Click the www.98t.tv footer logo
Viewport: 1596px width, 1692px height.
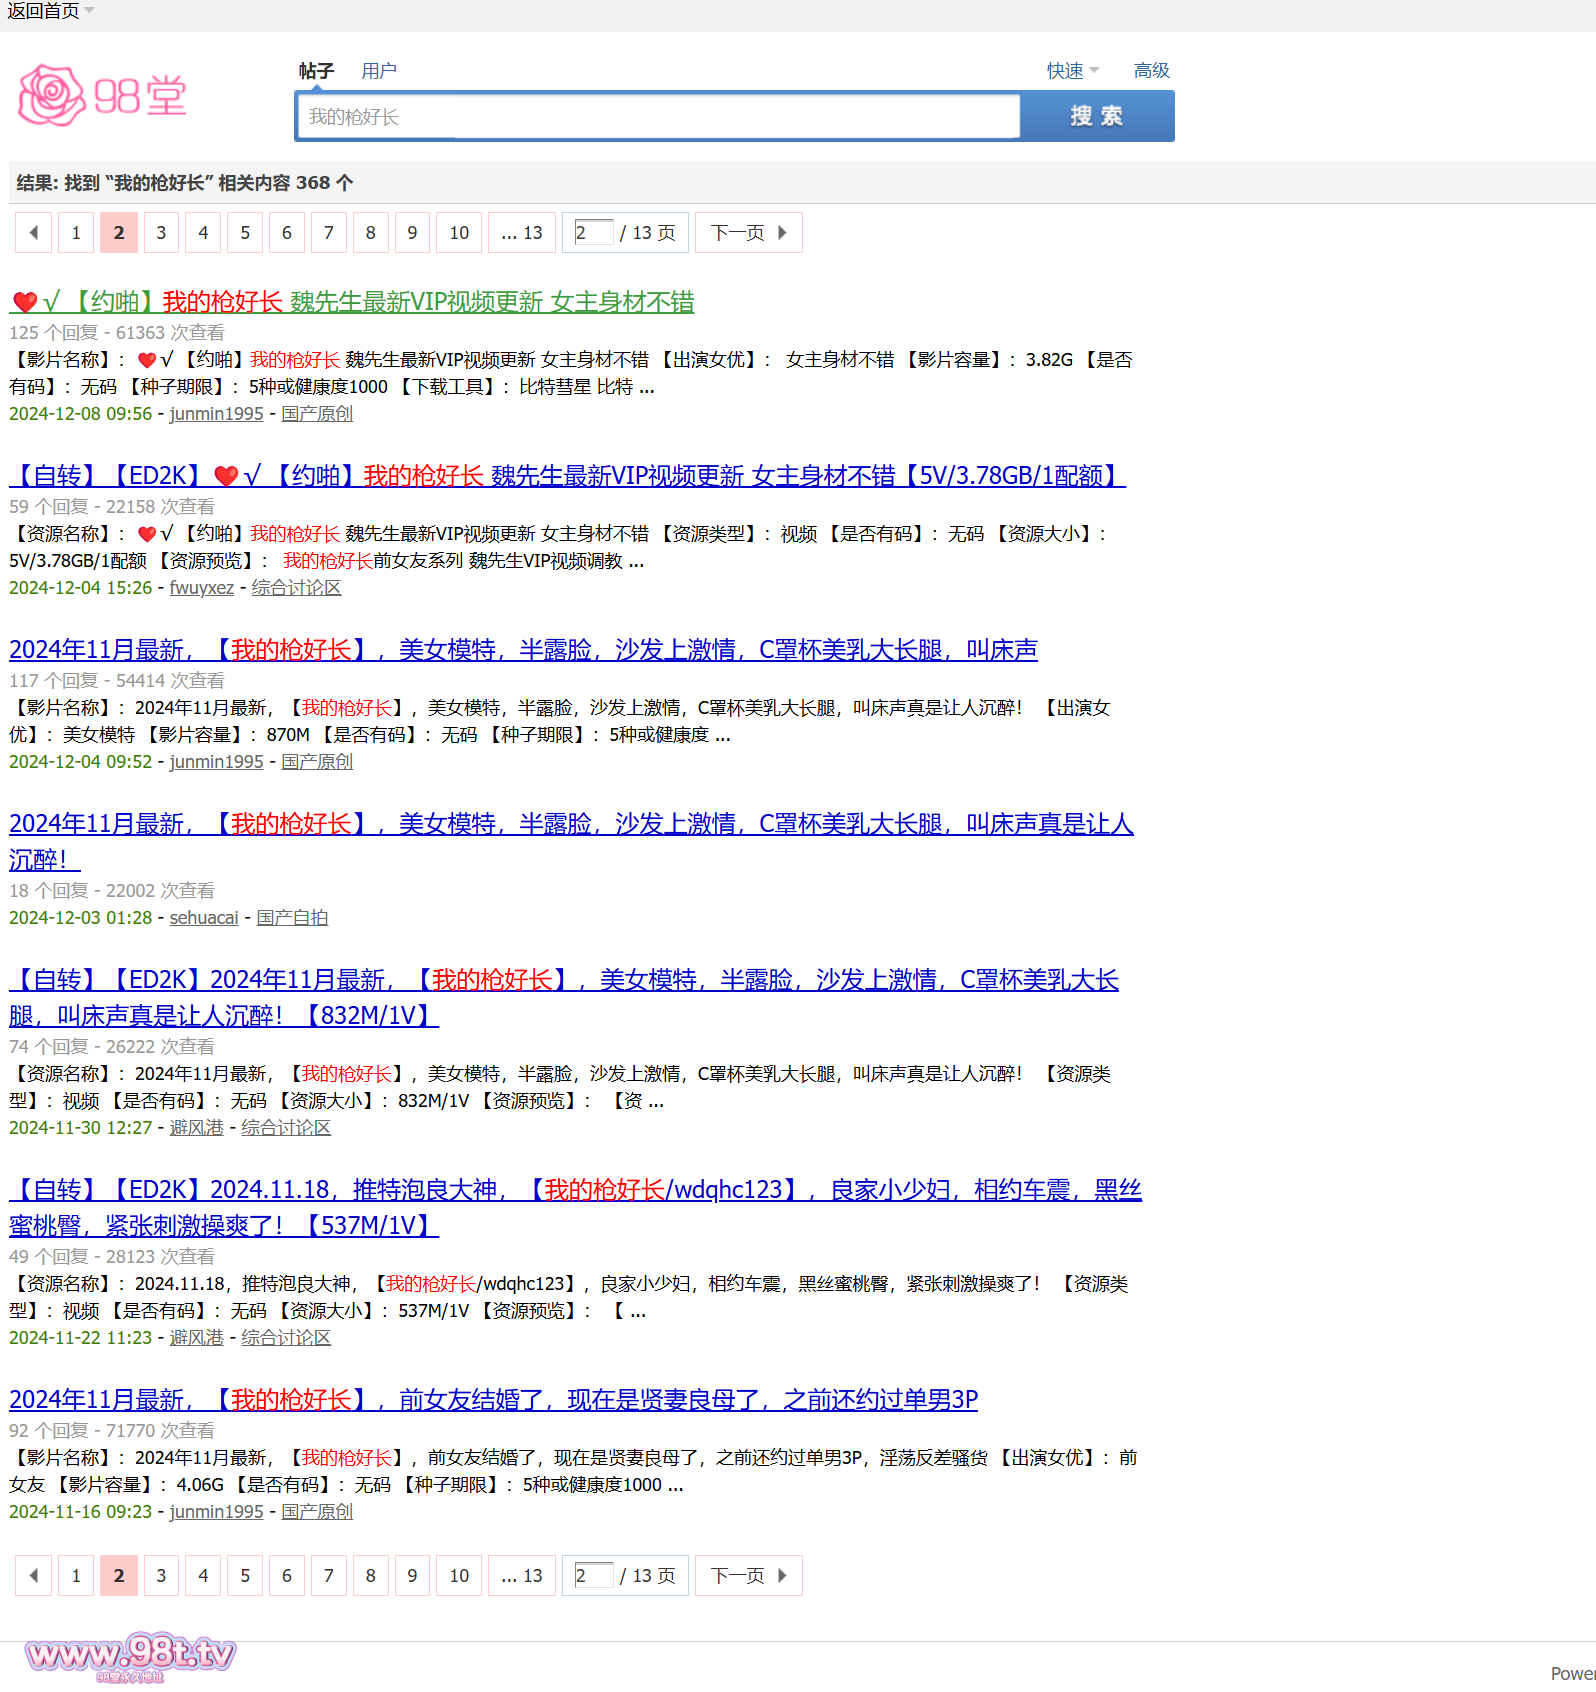pyautogui.click(x=130, y=1657)
